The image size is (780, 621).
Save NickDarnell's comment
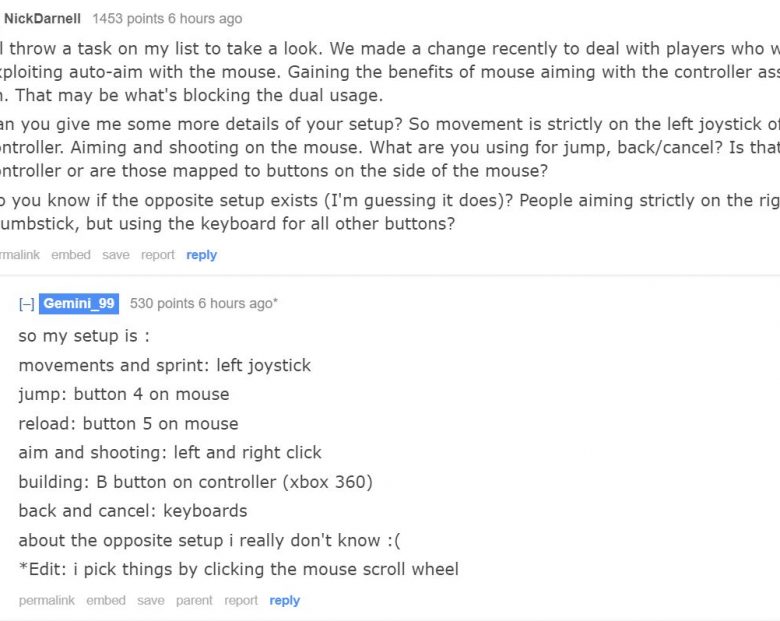pos(115,255)
